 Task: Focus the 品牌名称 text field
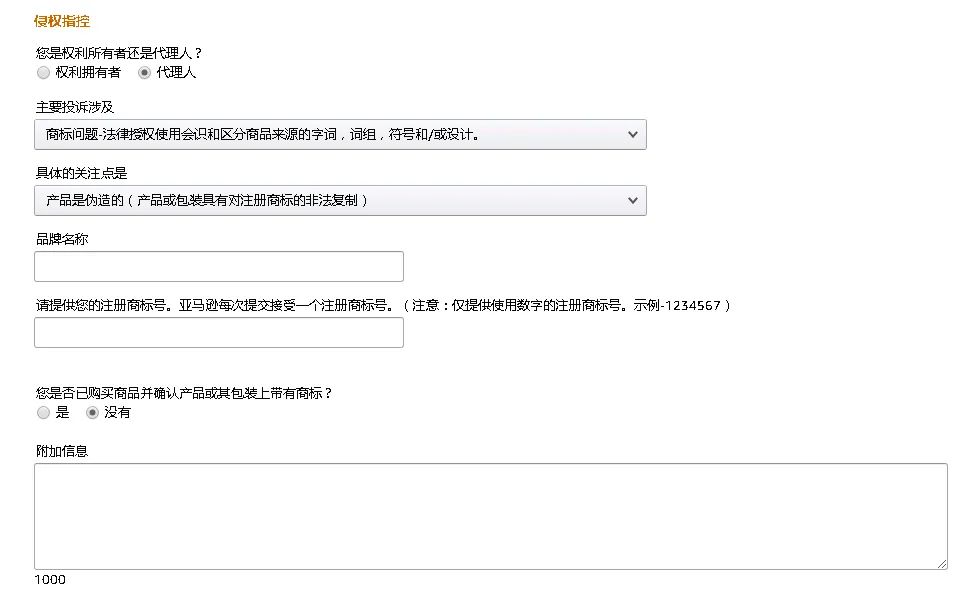tap(219, 267)
